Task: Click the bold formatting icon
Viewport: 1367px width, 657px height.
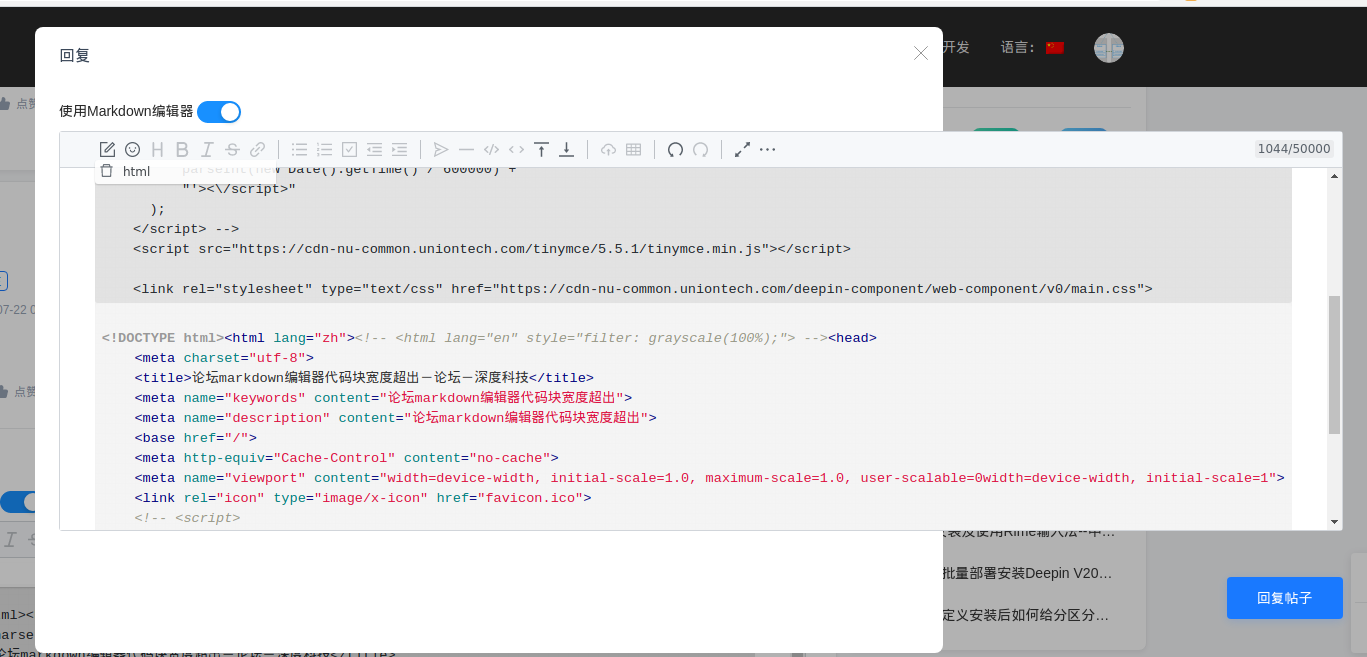Action: click(x=182, y=150)
